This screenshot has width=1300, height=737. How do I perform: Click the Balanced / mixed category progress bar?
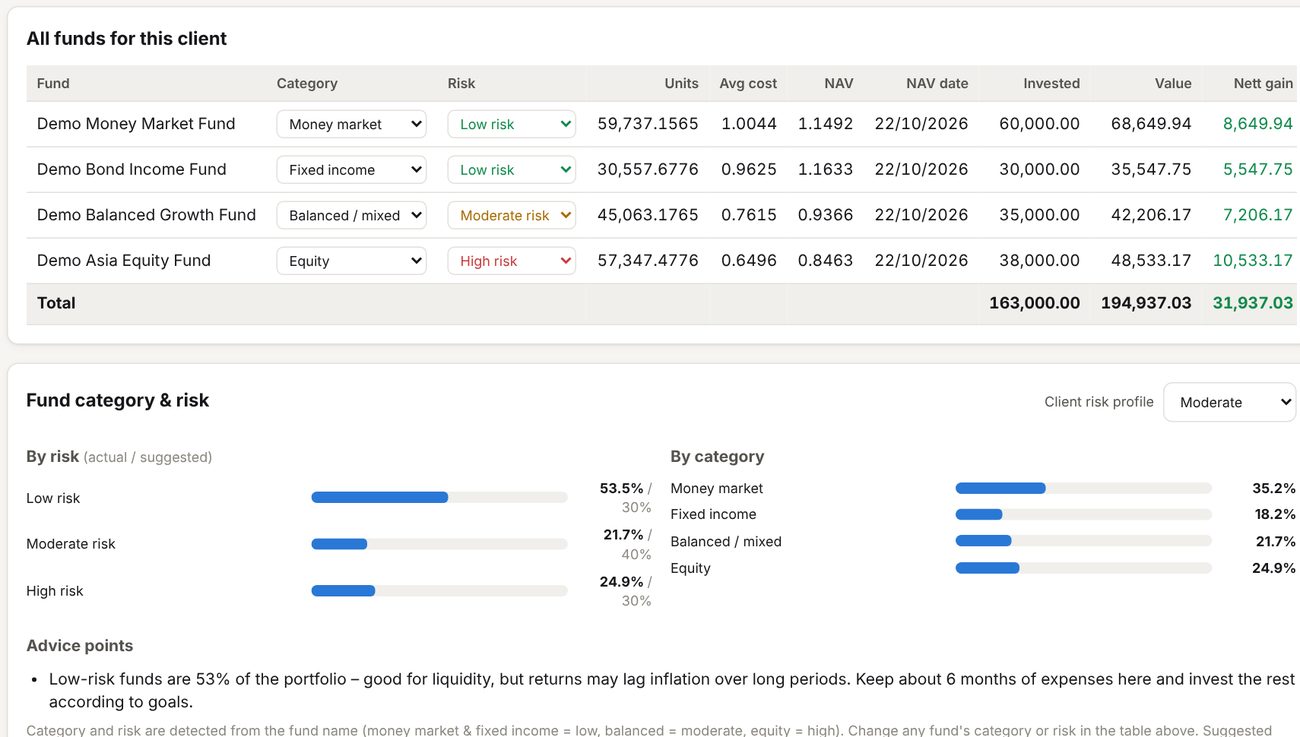(x=1083, y=541)
